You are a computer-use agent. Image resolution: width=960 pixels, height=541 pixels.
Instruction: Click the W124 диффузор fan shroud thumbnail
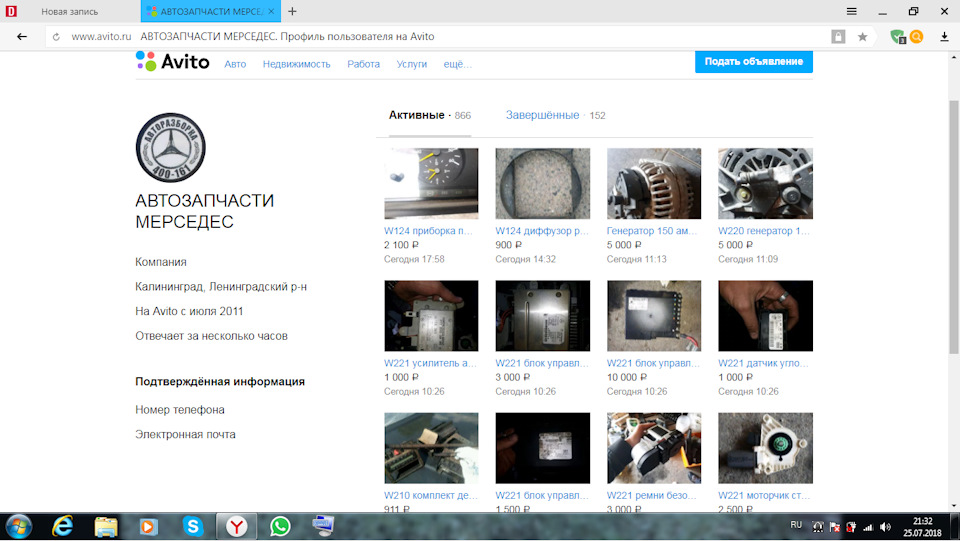[542, 184]
